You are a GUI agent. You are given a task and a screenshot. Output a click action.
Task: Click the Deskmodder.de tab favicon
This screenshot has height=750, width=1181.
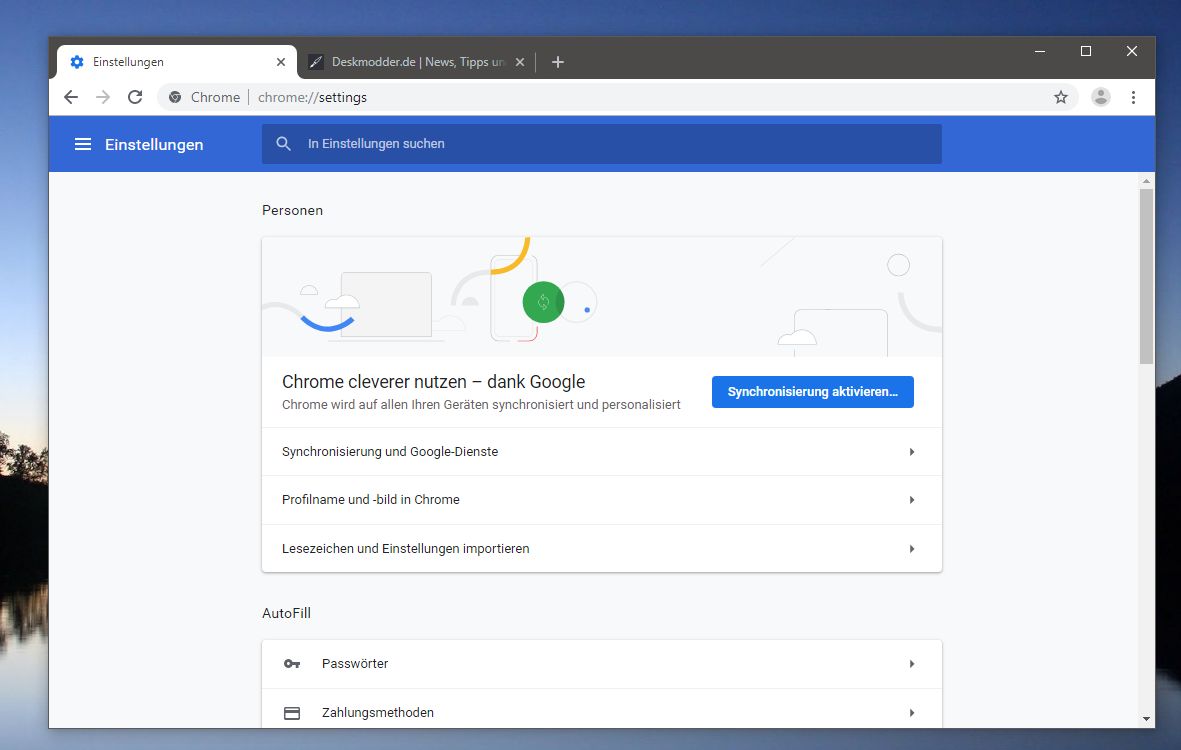coord(316,62)
